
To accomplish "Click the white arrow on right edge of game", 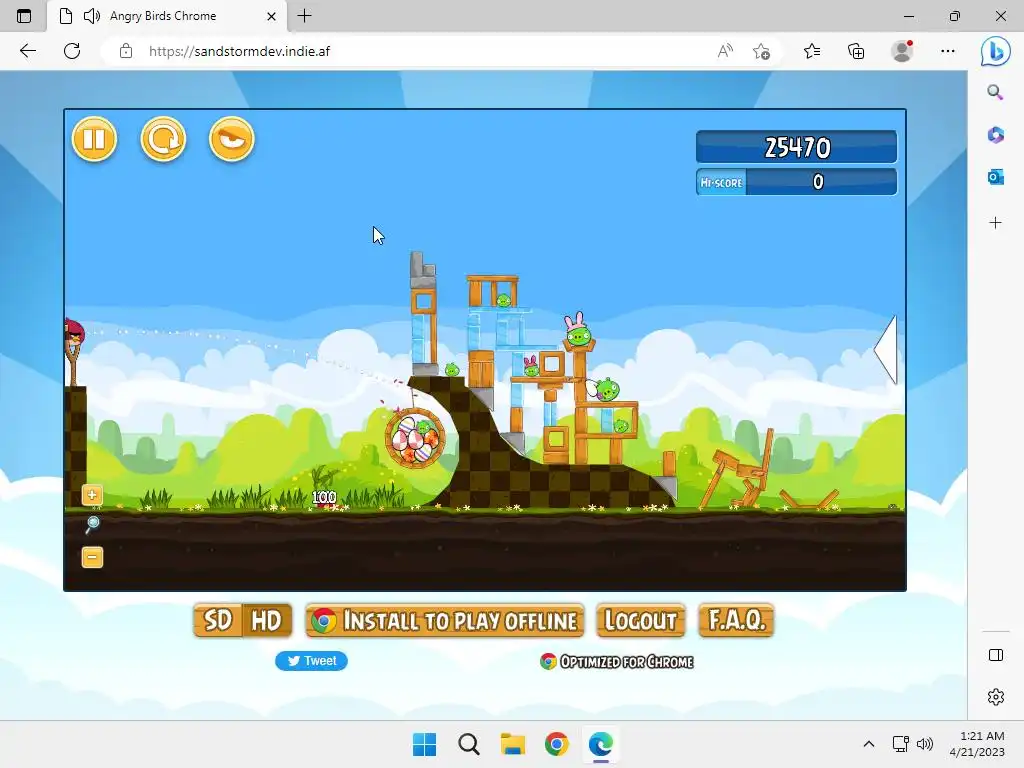I will (886, 349).
